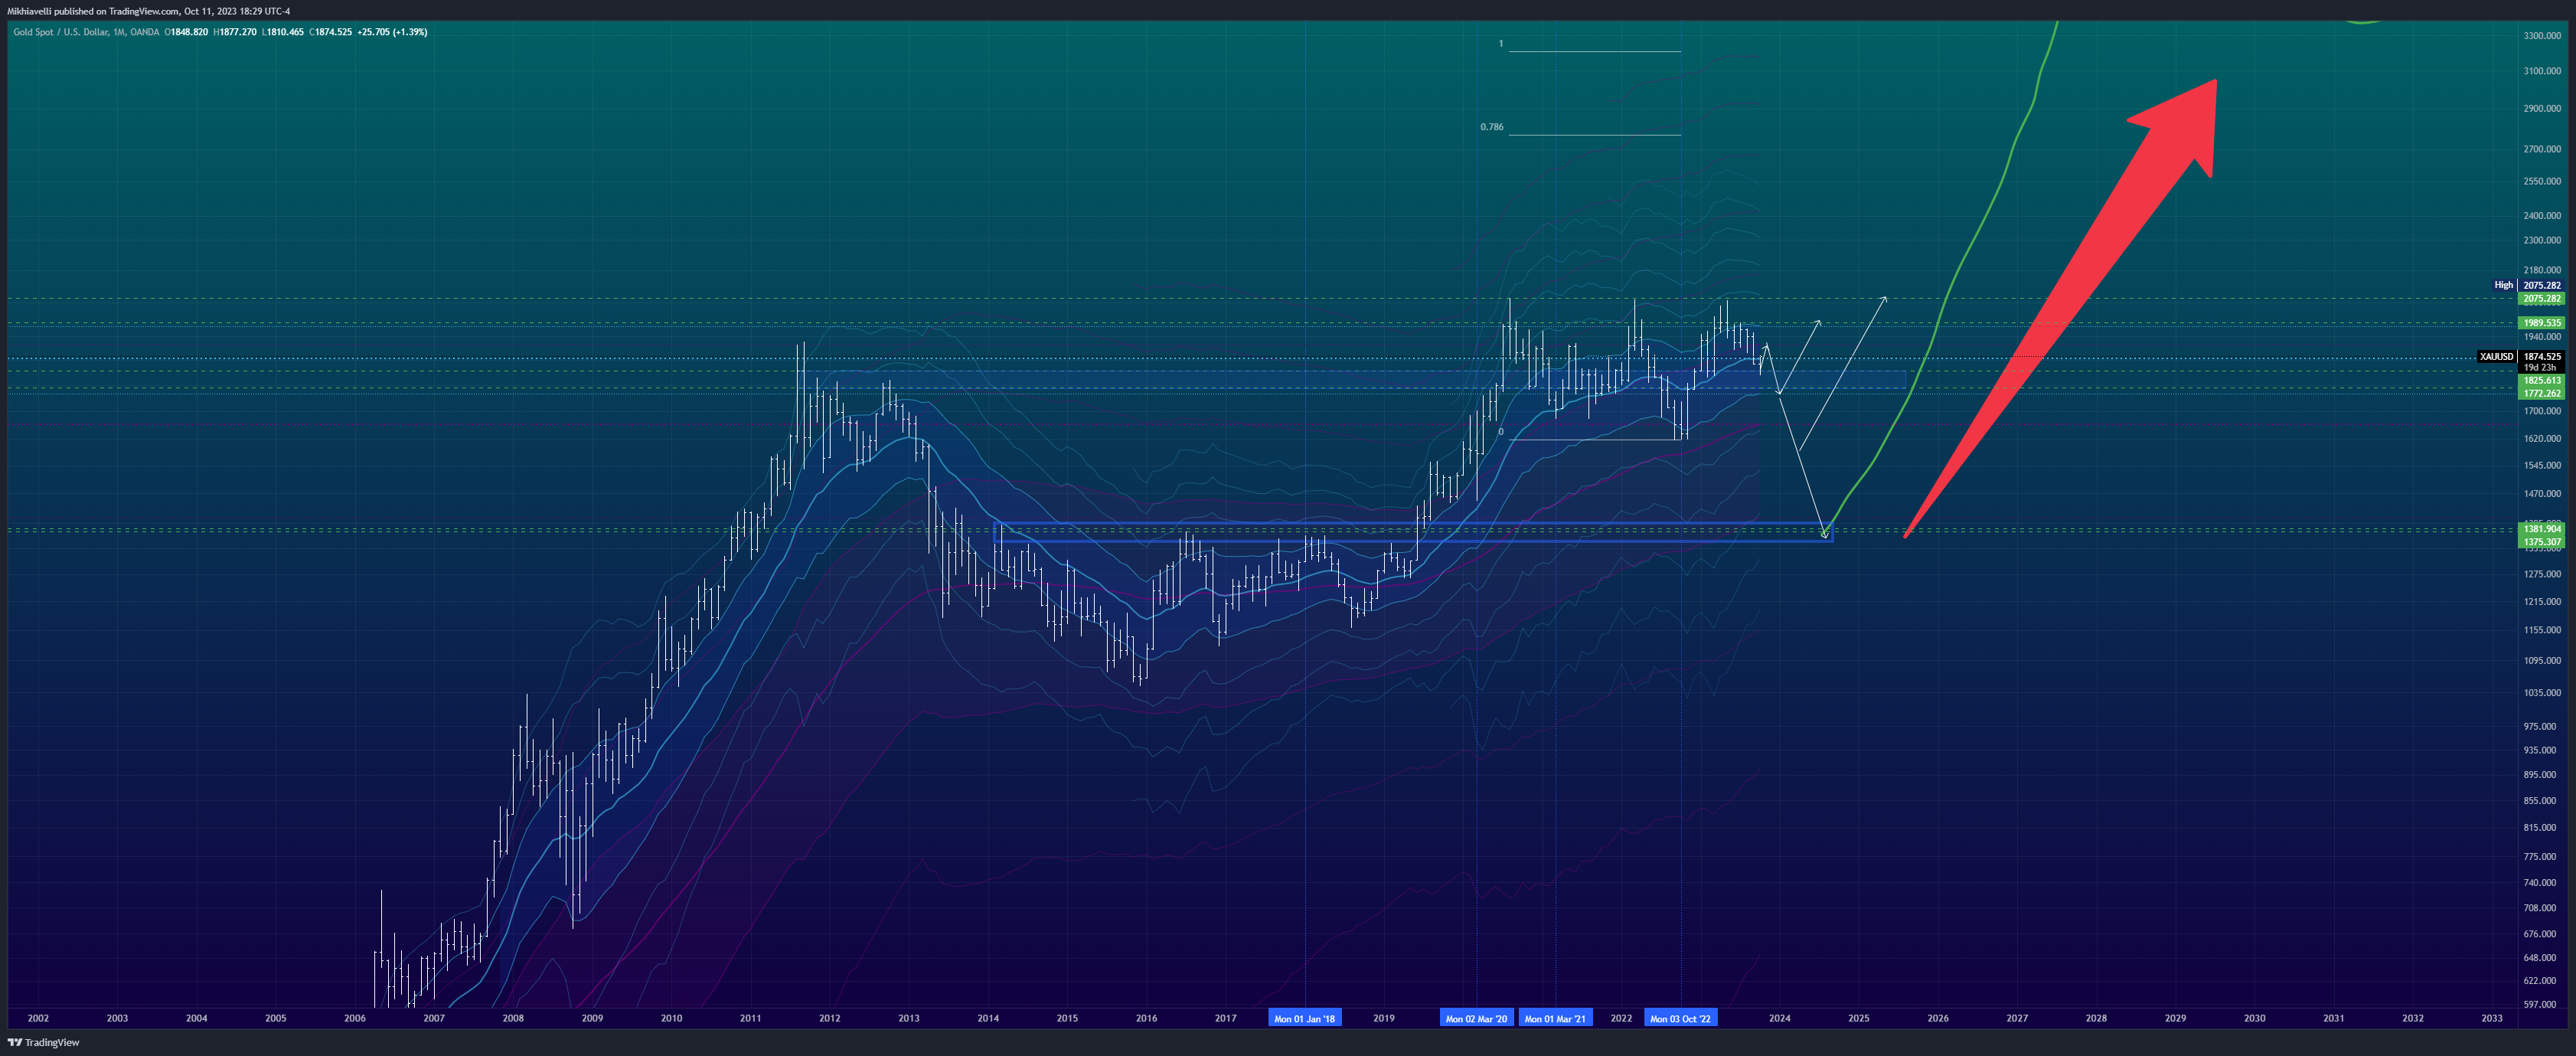Click the 2027 year on time axis
The width and height of the screenshot is (2576, 1056).
point(2017,1018)
